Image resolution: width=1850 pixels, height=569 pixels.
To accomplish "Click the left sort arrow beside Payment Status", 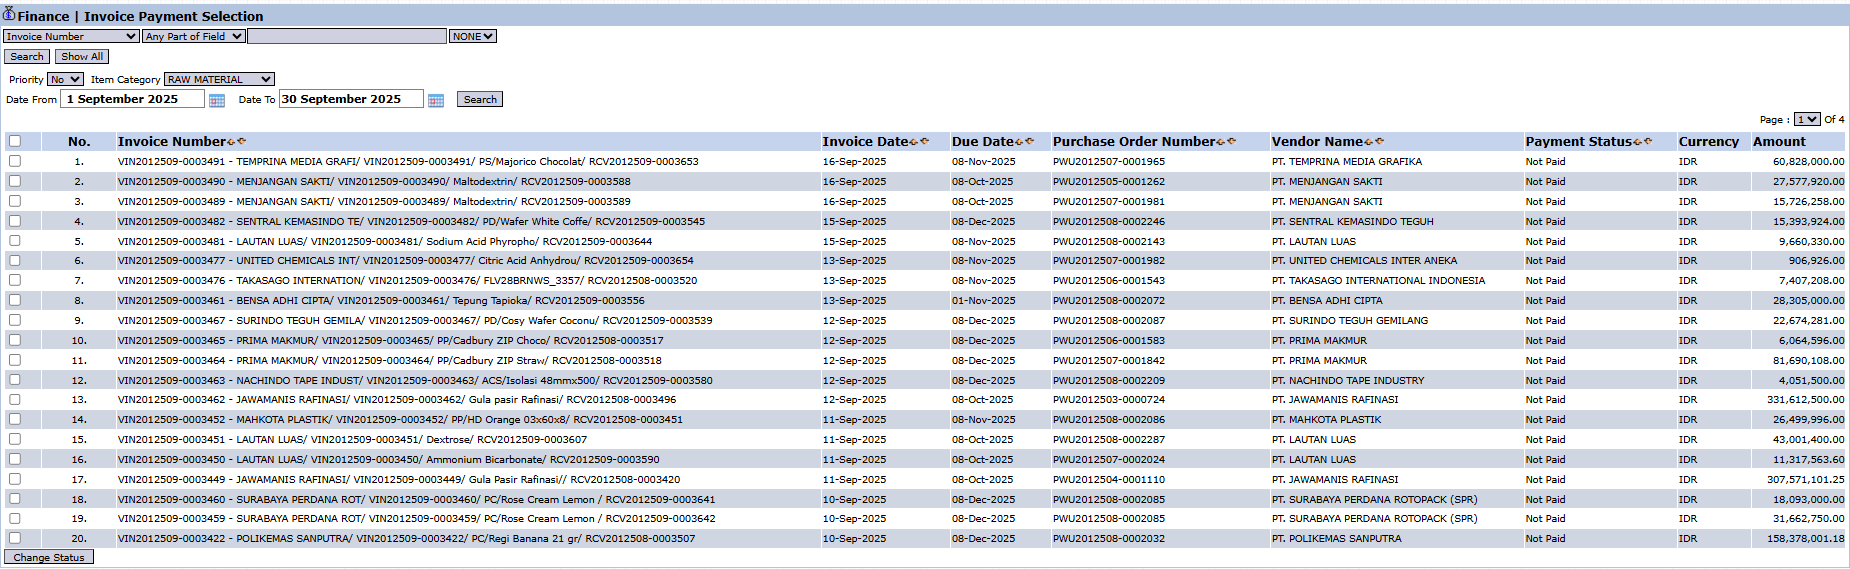I will click(x=1637, y=142).
